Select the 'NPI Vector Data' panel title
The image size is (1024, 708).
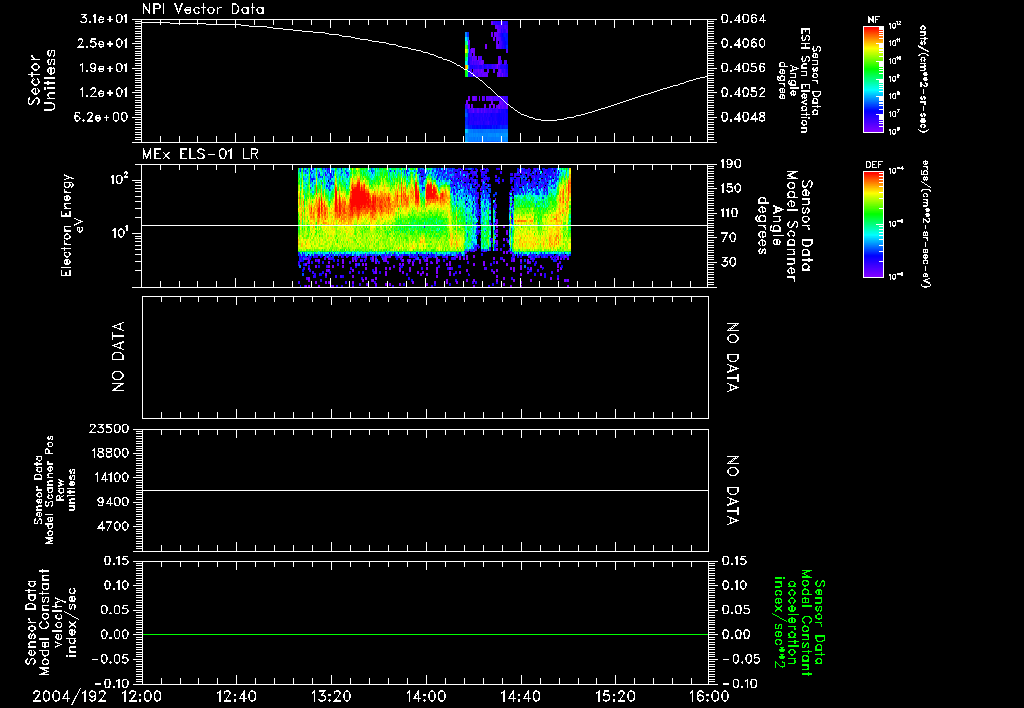click(x=203, y=9)
